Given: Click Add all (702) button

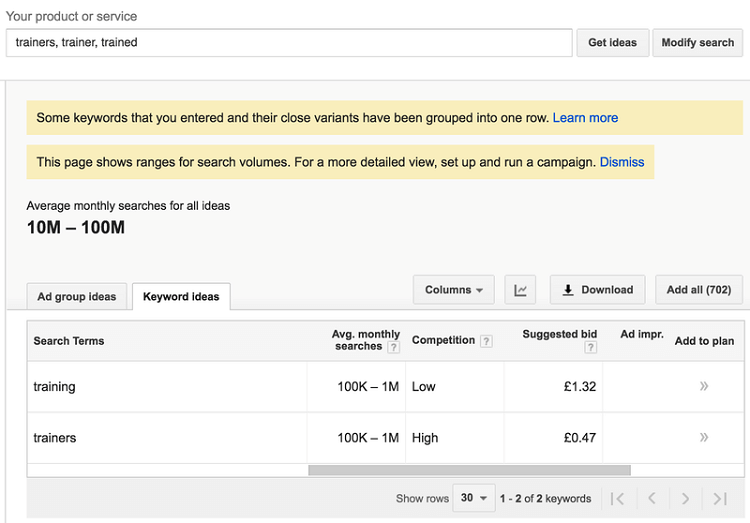Looking at the screenshot, I should tap(699, 290).
